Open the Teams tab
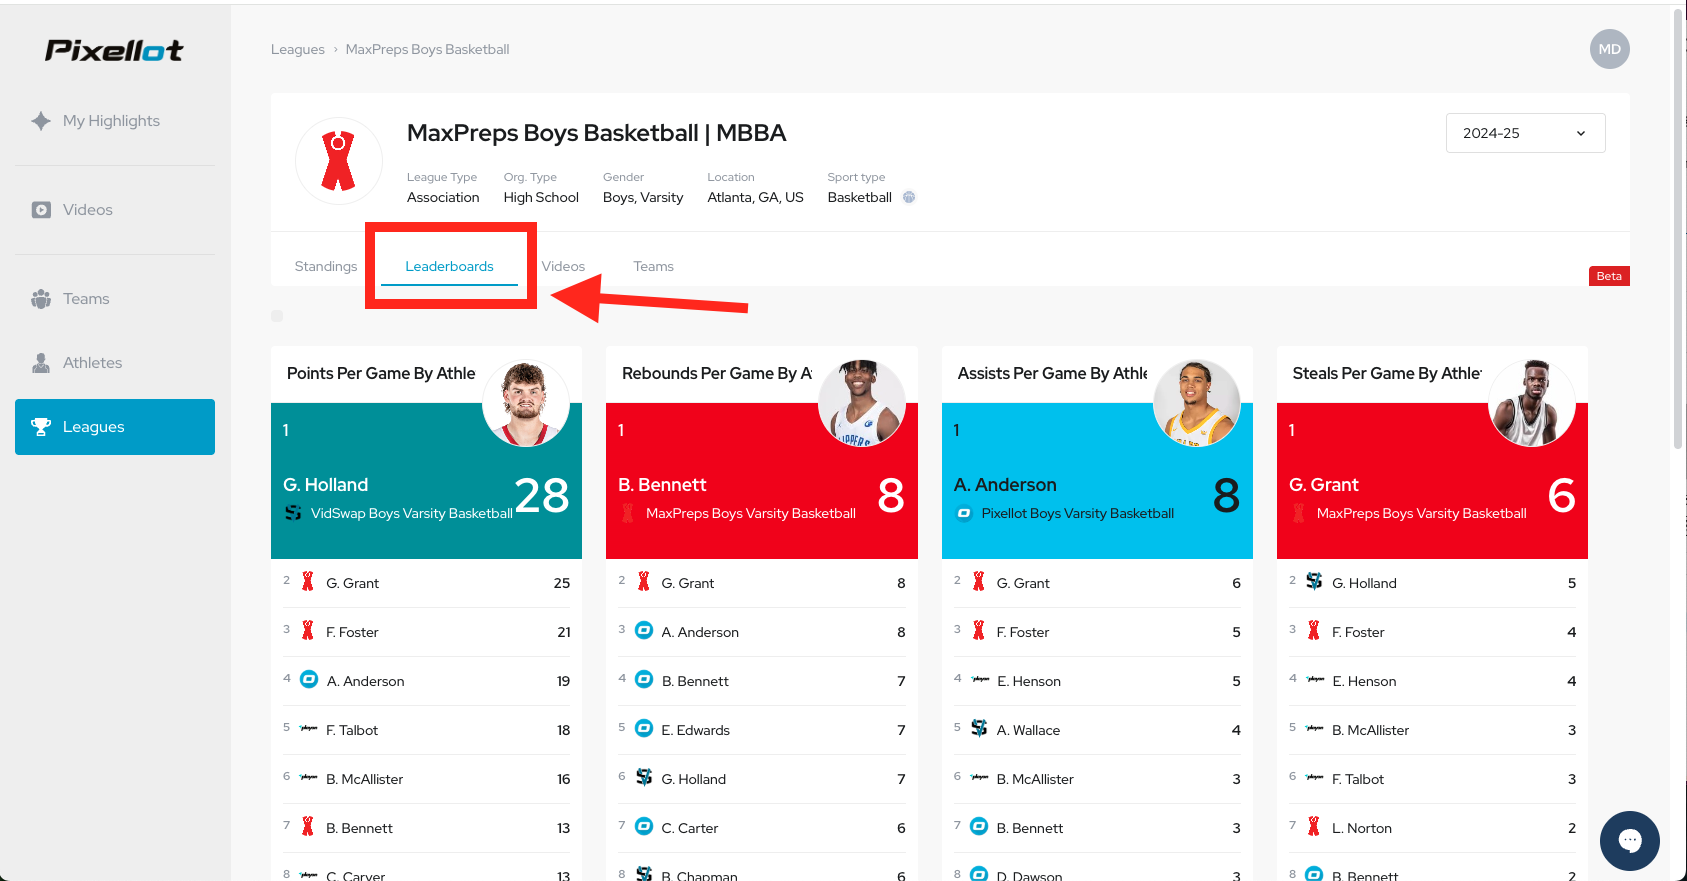The height and width of the screenshot is (881, 1687). (x=653, y=266)
